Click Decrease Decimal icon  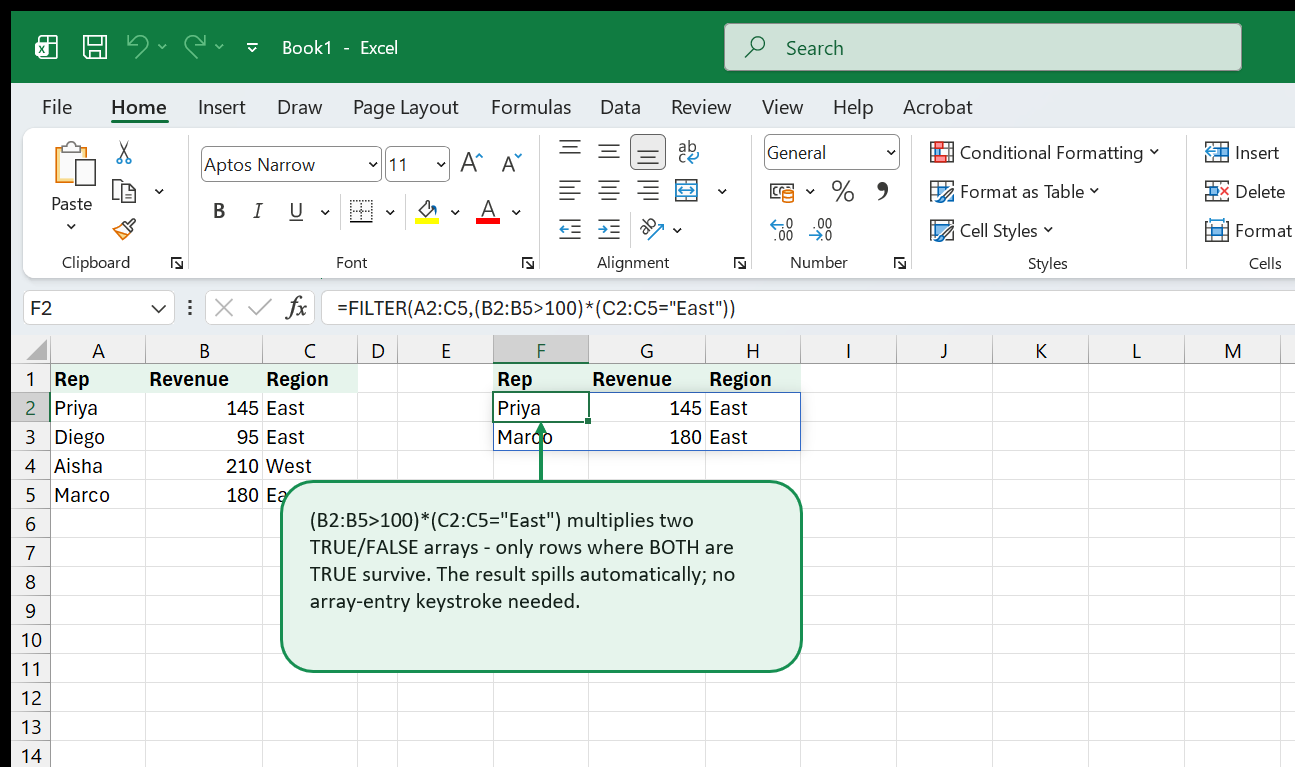[821, 230]
